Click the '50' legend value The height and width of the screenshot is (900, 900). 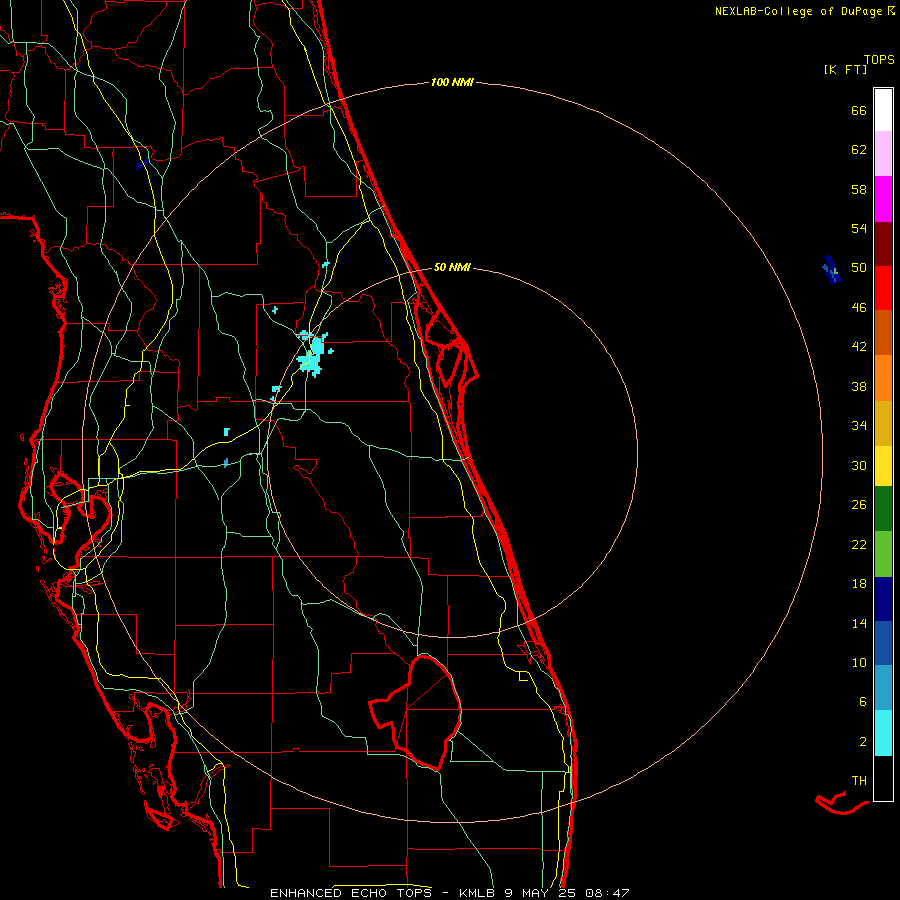point(859,268)
